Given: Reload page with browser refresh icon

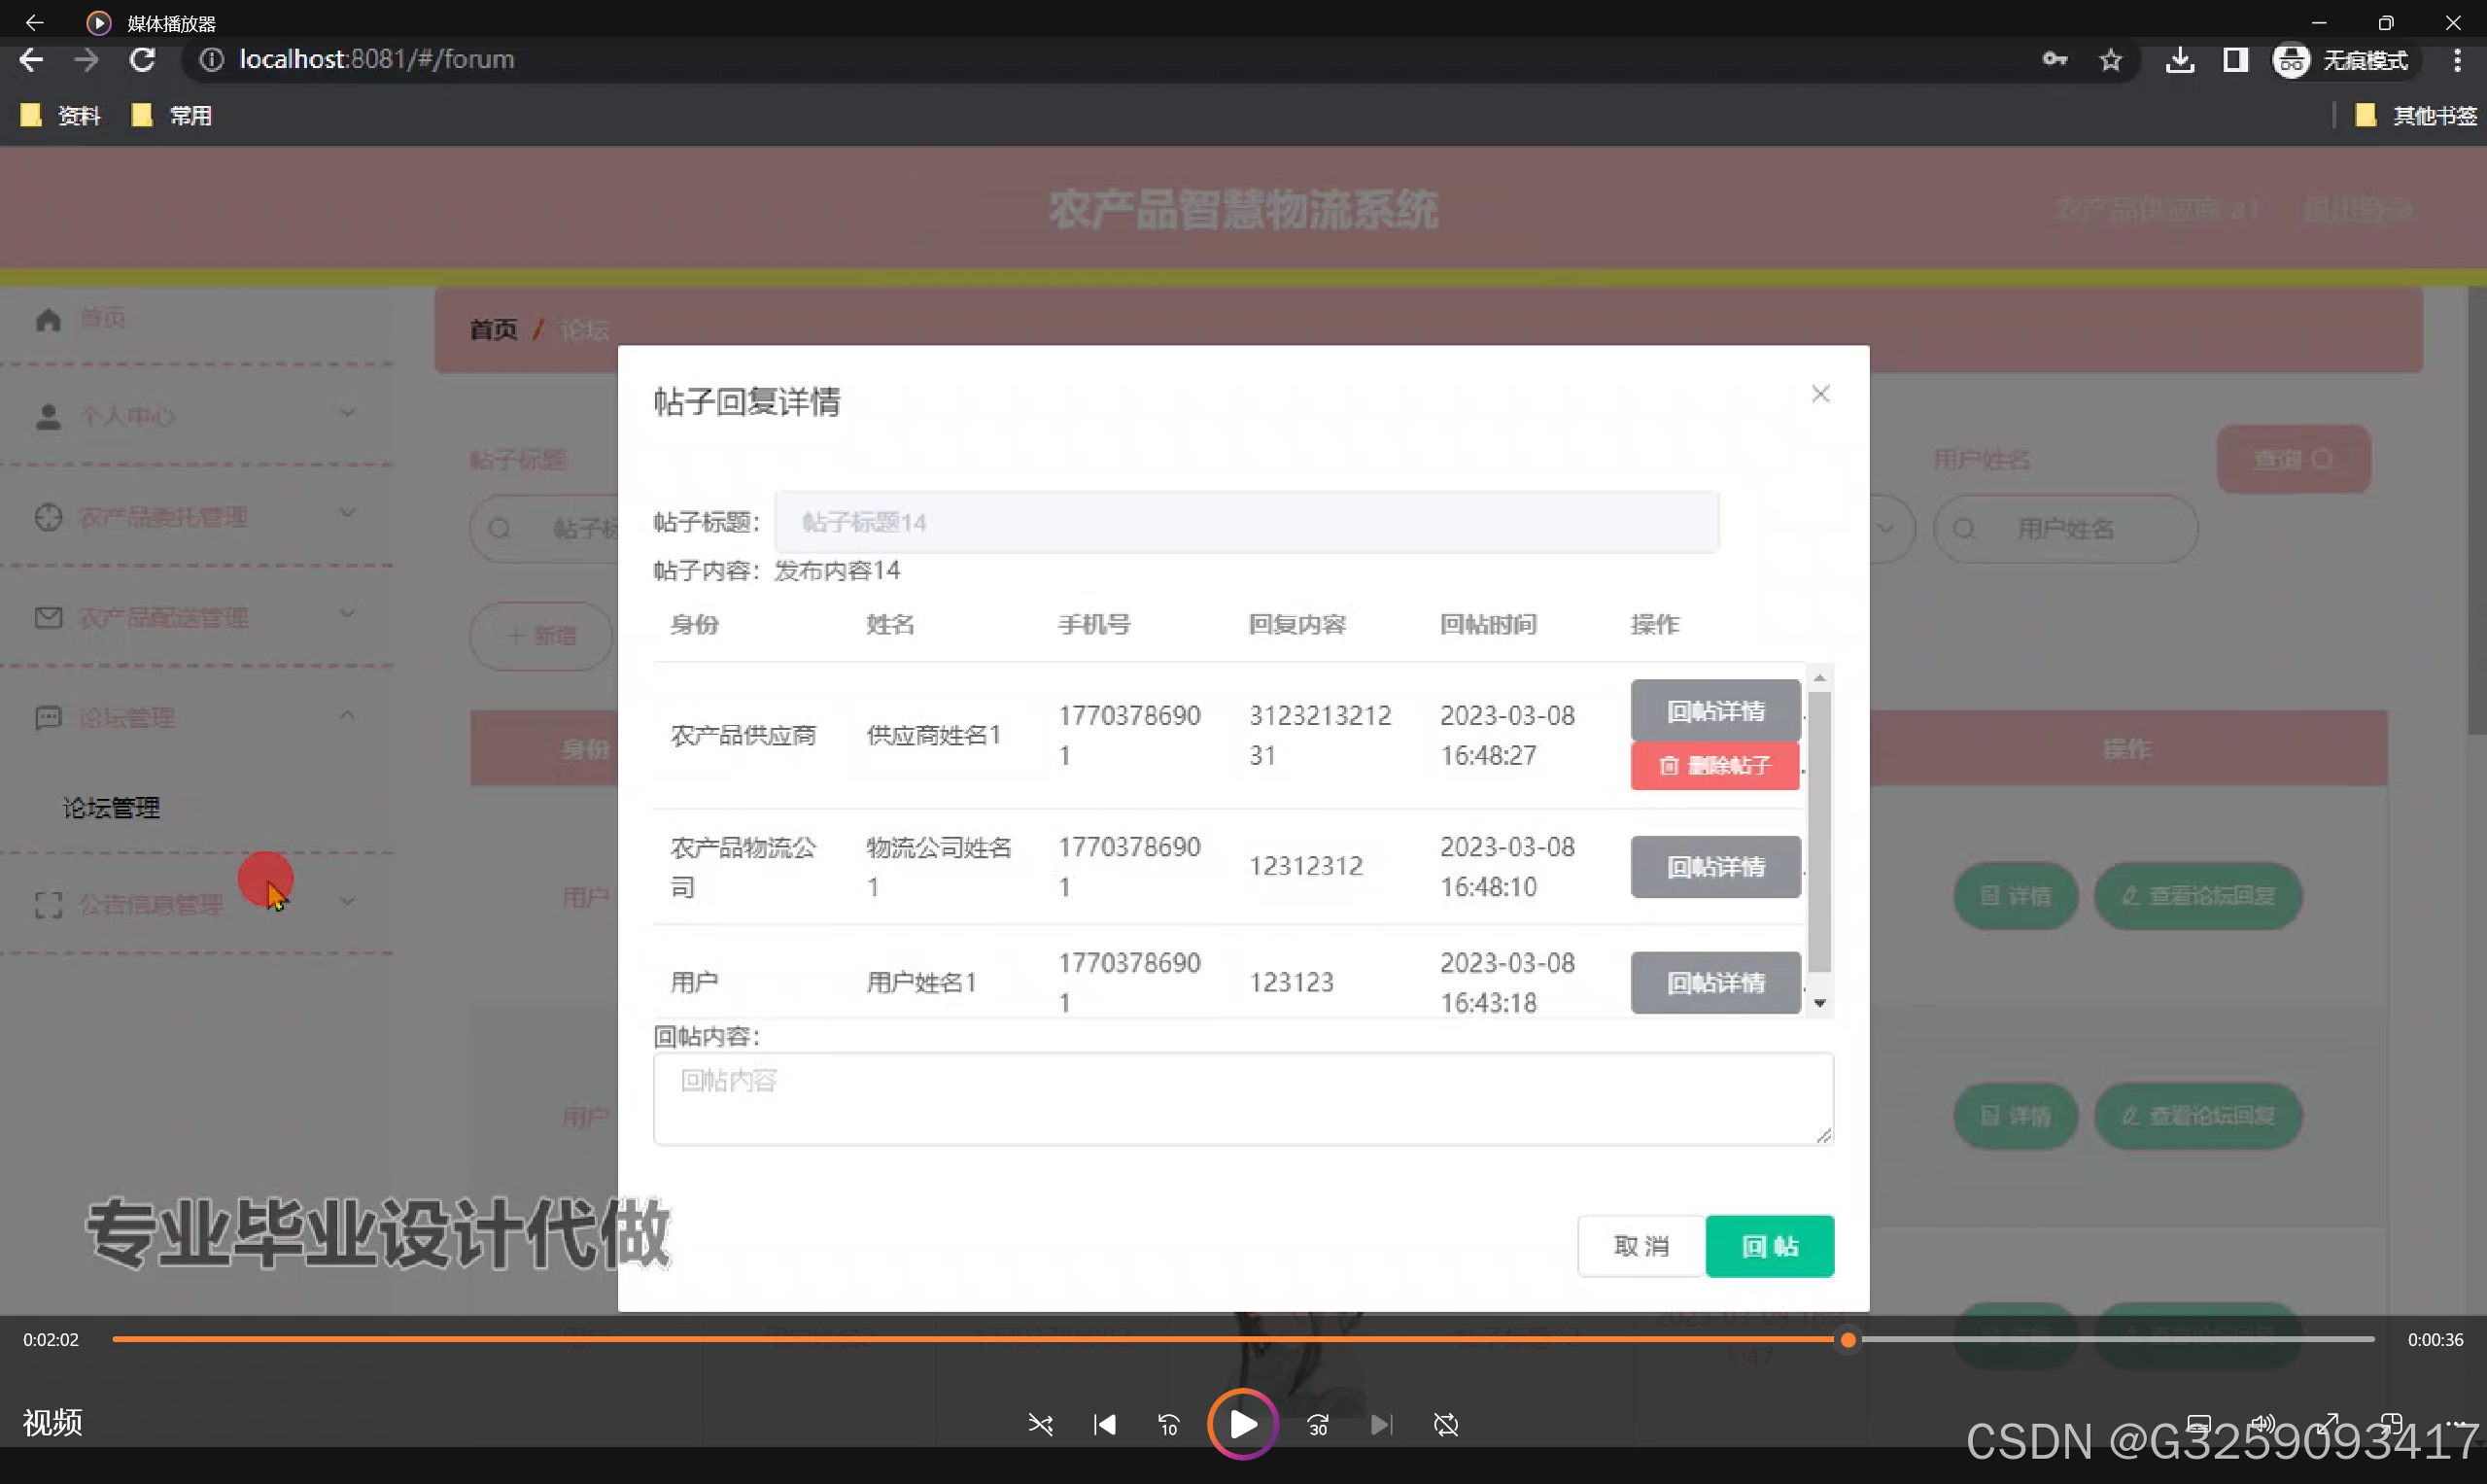Looking at the screenshot, I should pos(142,60).
